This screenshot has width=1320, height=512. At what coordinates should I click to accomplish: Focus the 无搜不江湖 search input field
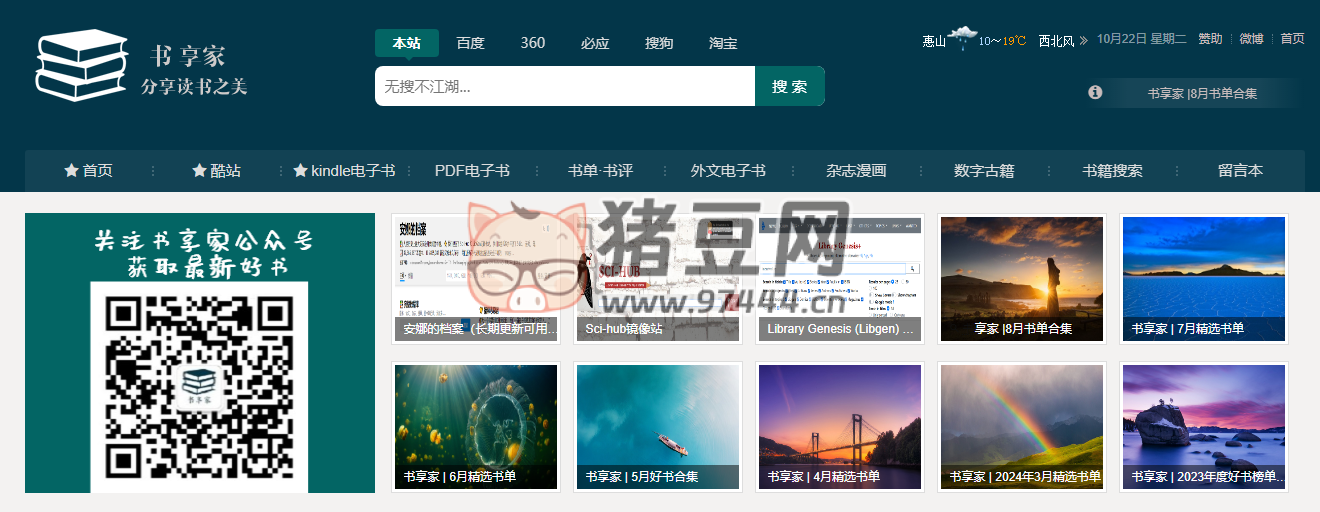(565, 86)
